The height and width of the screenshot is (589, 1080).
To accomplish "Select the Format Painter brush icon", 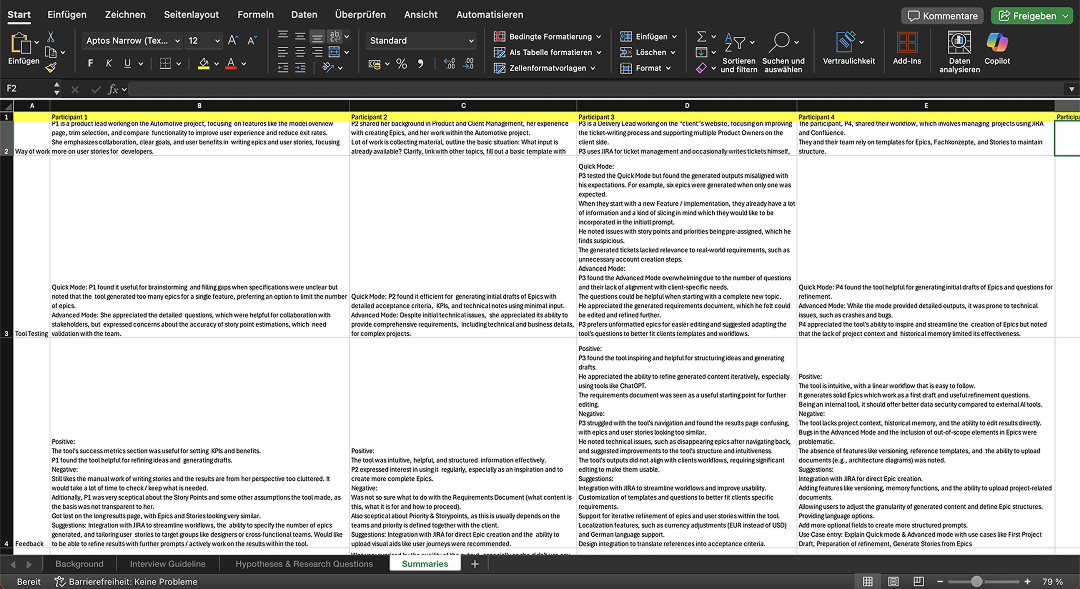I will (x=51, y=67).
